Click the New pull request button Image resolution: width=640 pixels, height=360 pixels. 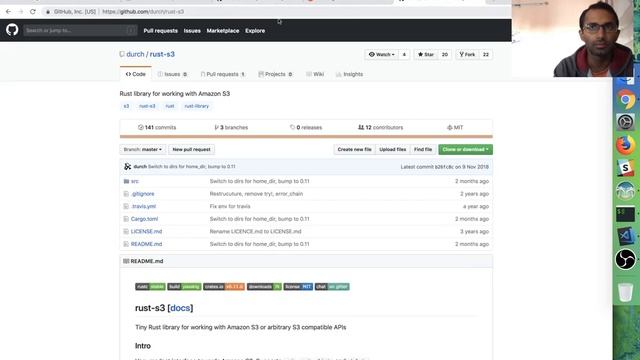pyautogui.click(x=191, y=149)
